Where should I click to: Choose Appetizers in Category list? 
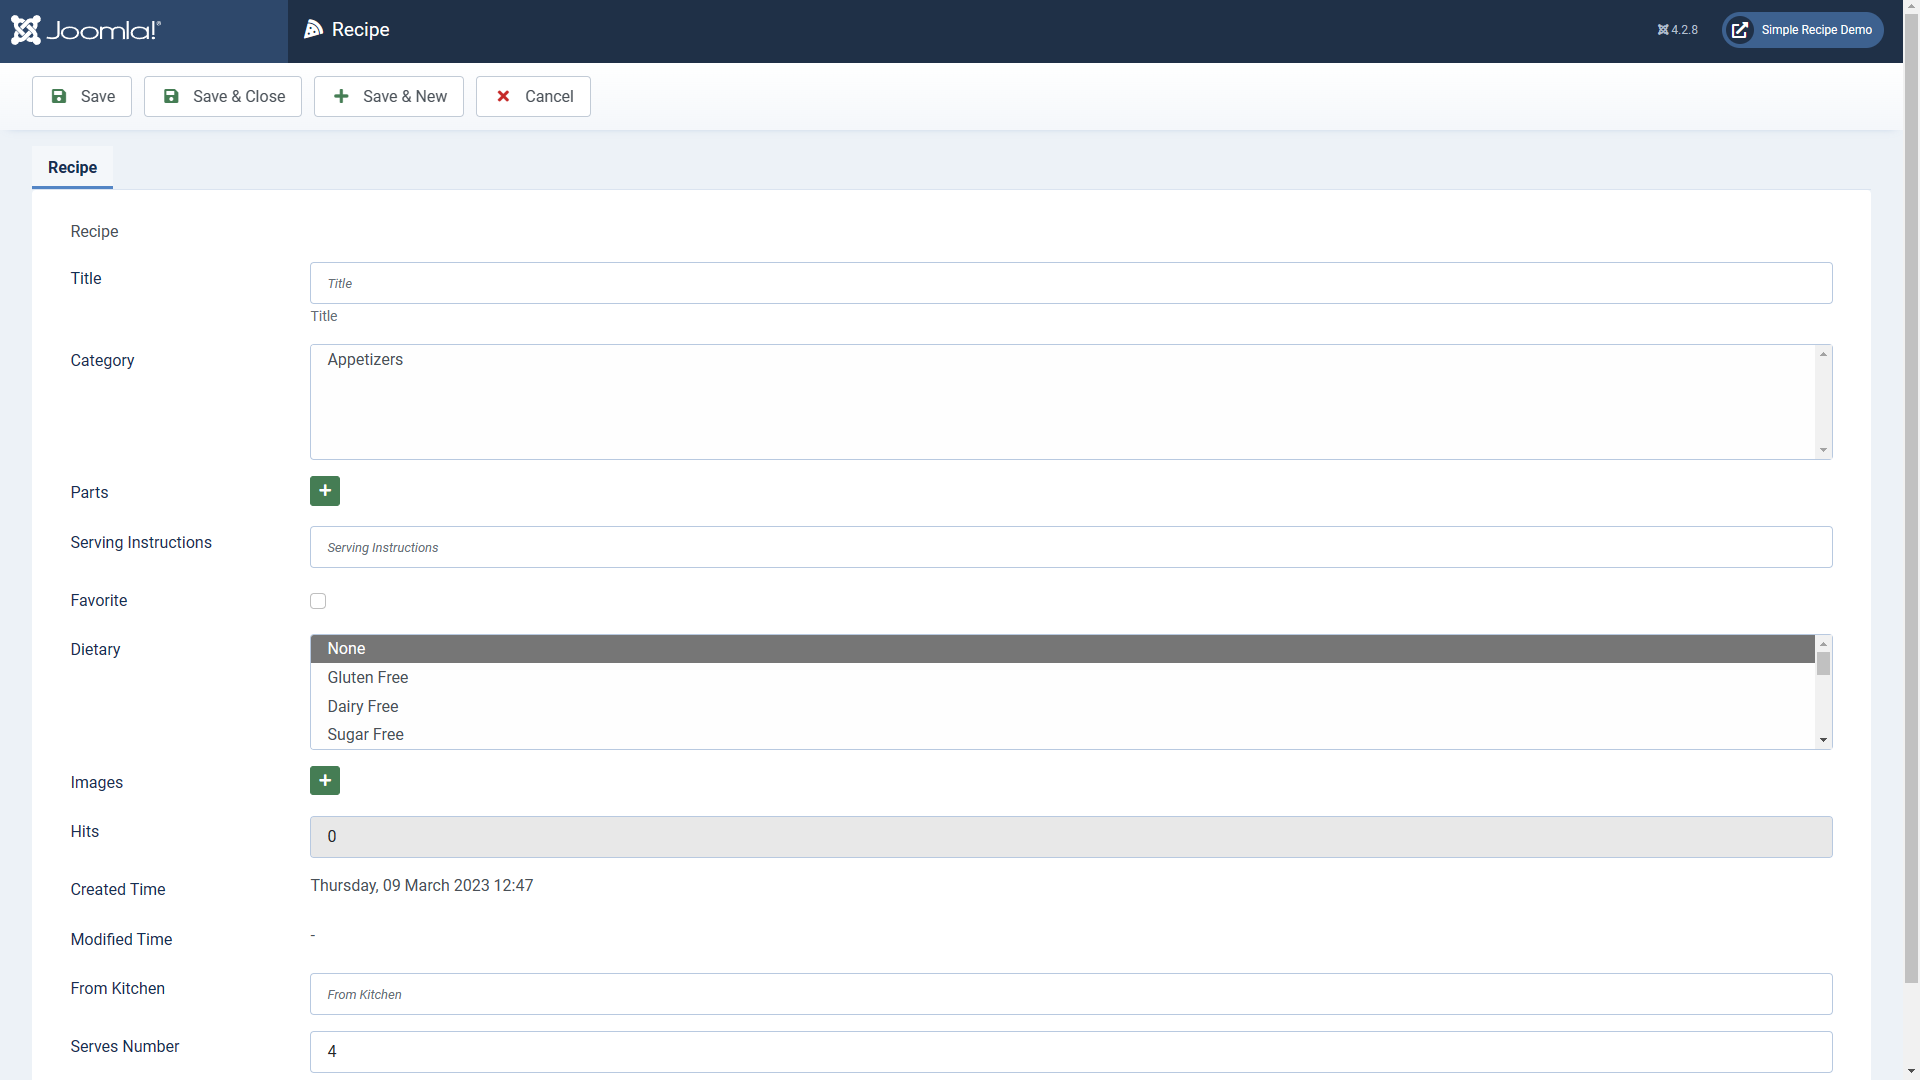pos(366,360)
